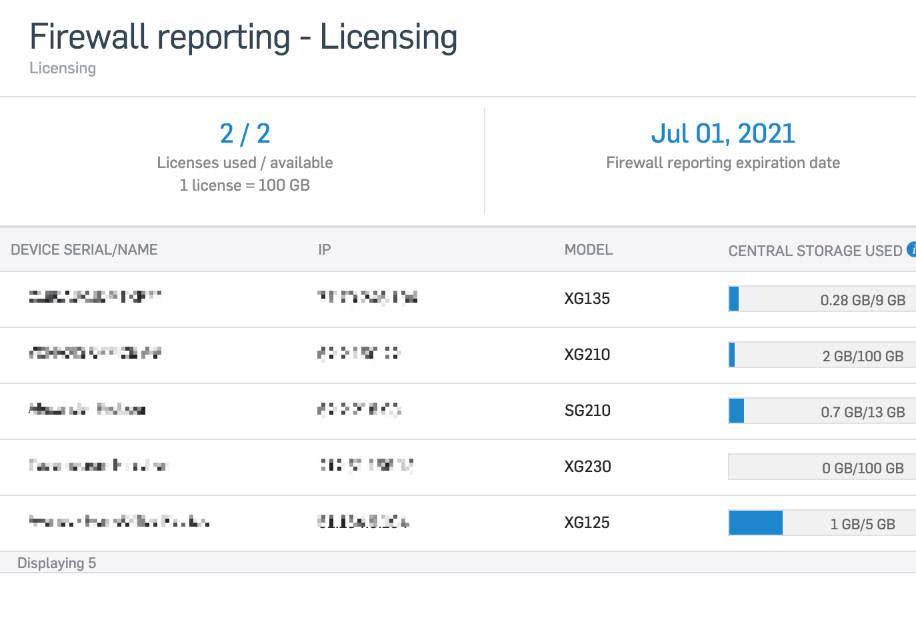This screenshot has width=916, height=624.
Task: Select the XG210 model cell
Action: pyautogui.click(x=587, y=355)
